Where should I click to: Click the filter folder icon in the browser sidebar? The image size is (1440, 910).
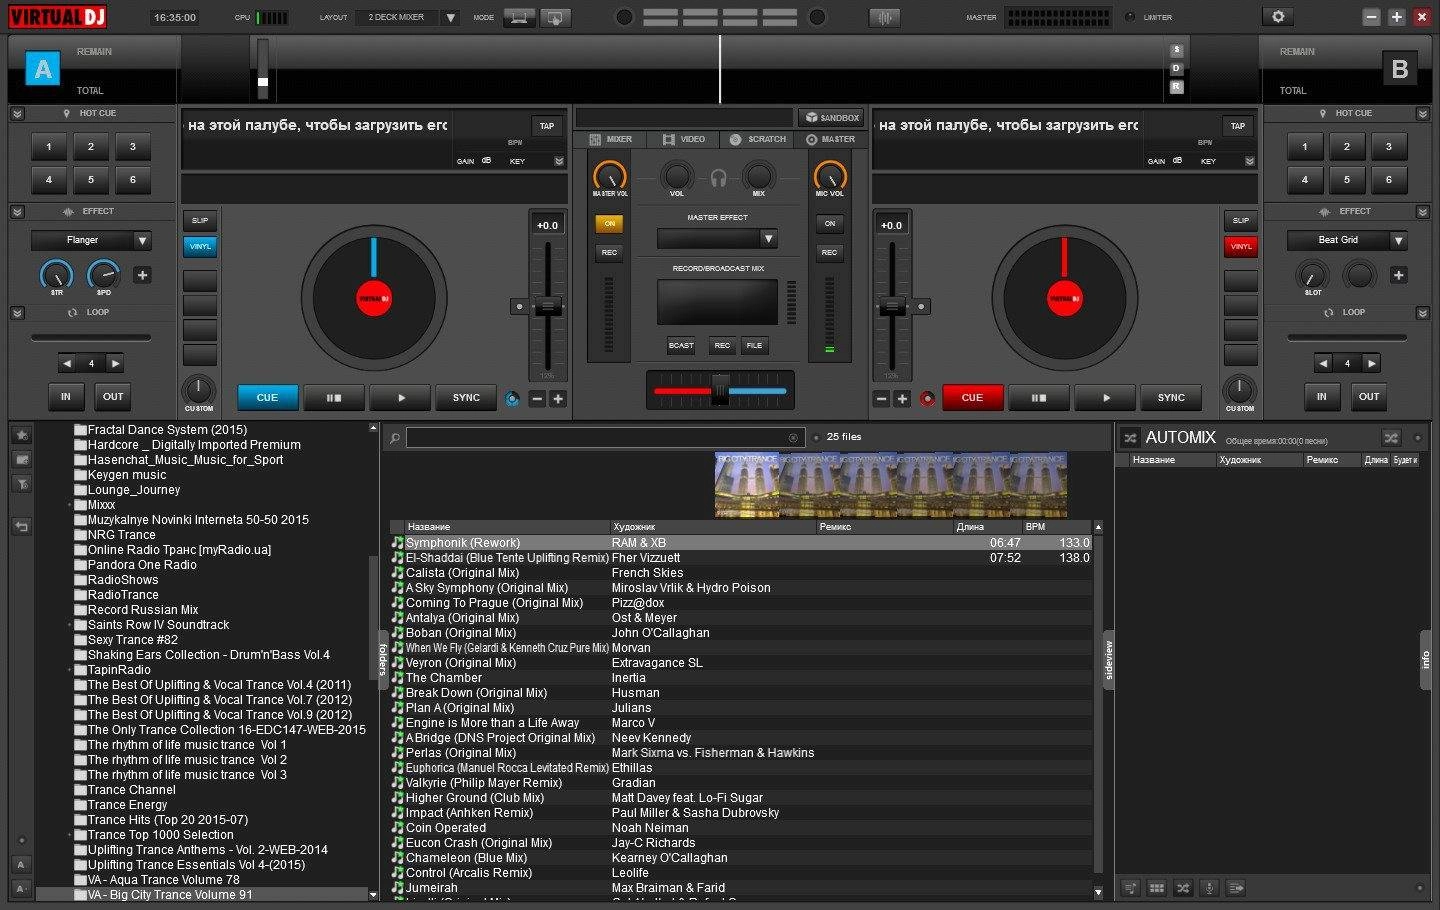click(x=21, y=484)
